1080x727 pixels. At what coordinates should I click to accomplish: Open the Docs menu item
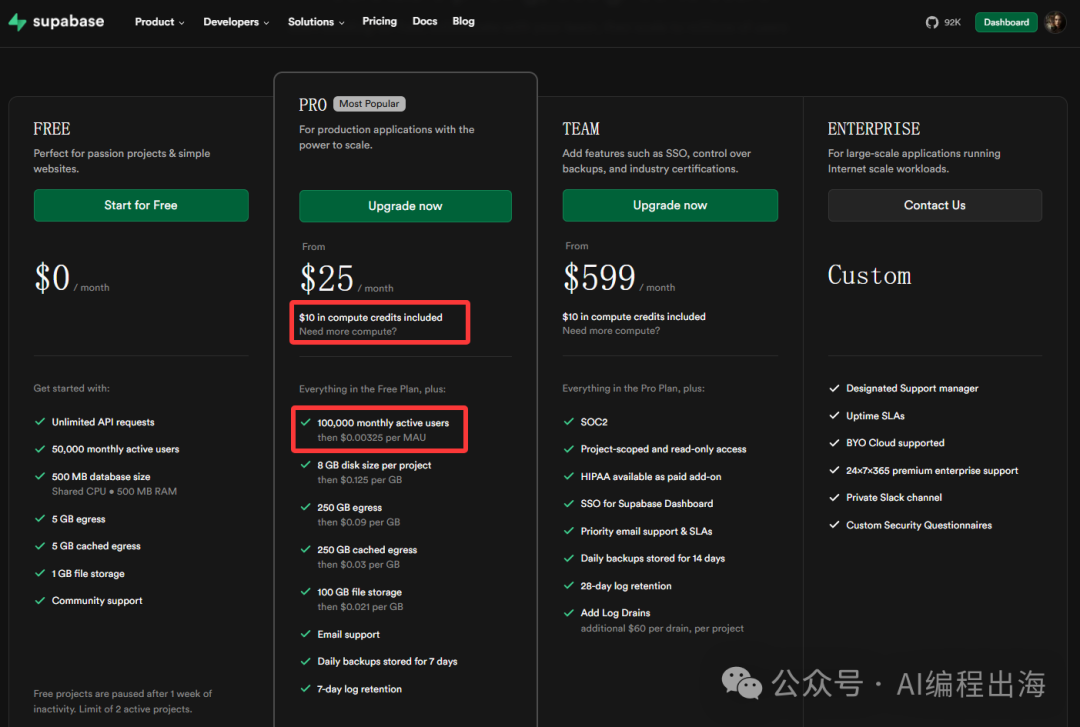coord(425,21)
